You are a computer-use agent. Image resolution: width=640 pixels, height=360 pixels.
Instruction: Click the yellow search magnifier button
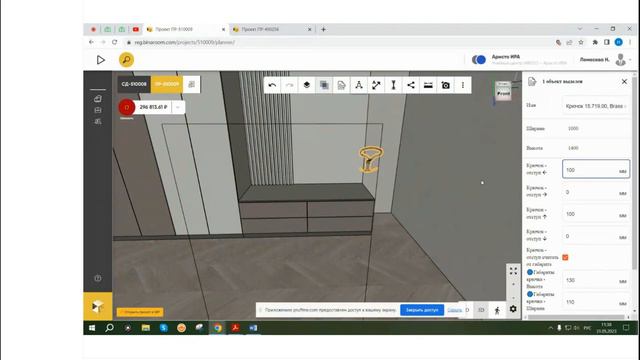(x=126, y=60)
